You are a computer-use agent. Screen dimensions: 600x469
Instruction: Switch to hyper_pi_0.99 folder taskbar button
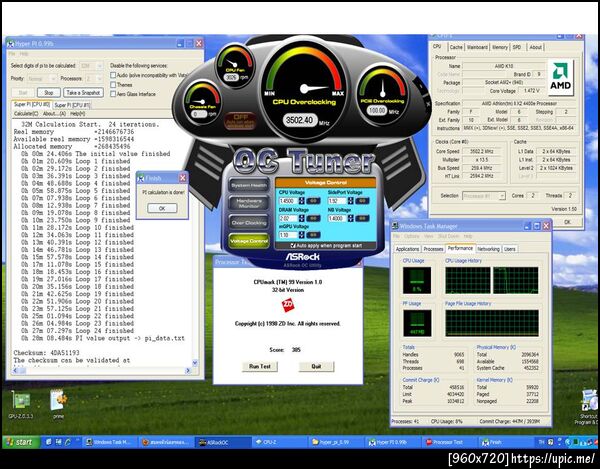pos(336,442)
